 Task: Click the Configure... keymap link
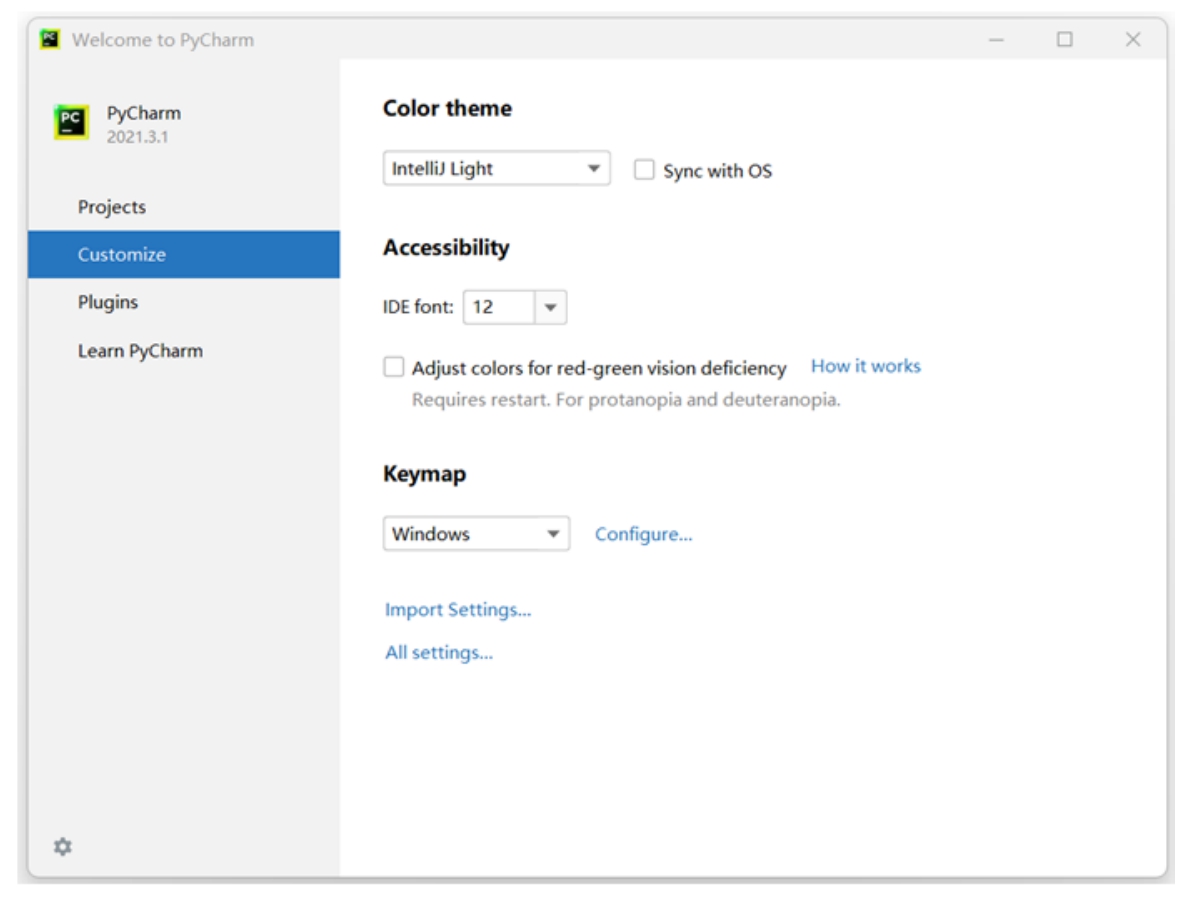tap(643, 534)
